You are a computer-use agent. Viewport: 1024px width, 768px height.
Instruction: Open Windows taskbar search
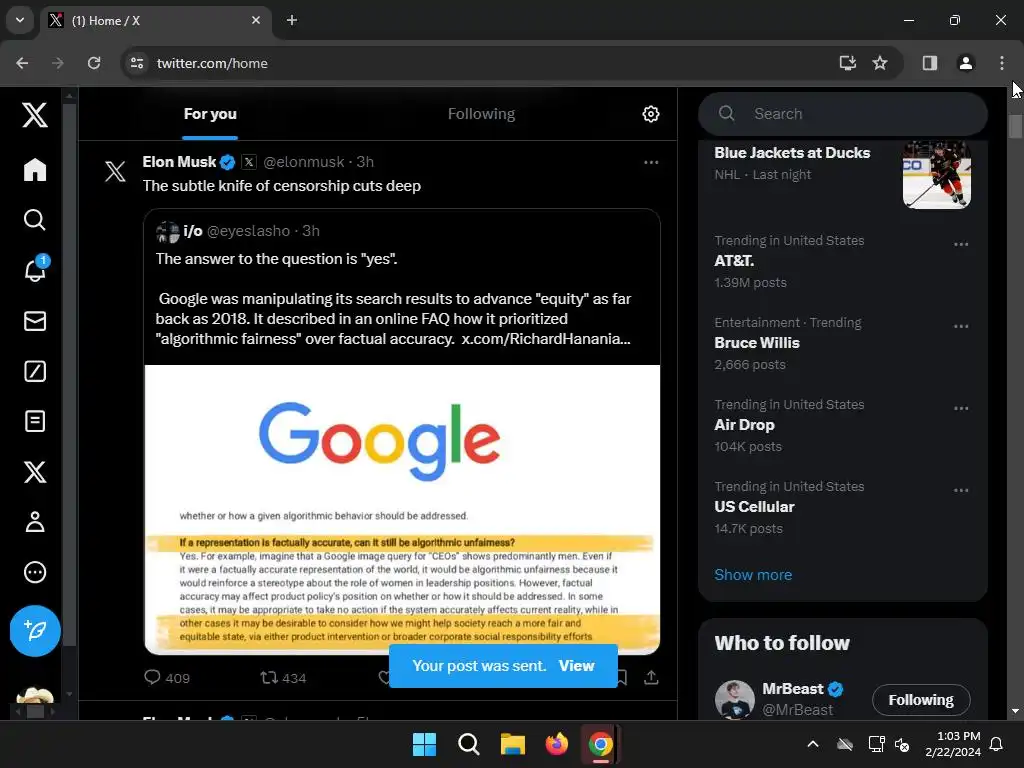point(468,744)
